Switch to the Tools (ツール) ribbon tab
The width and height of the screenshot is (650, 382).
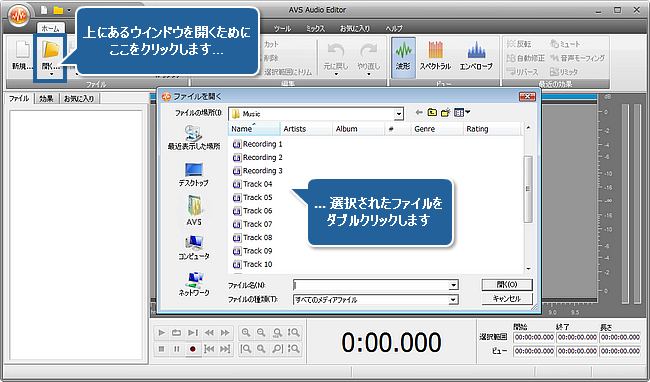(282, 29)
